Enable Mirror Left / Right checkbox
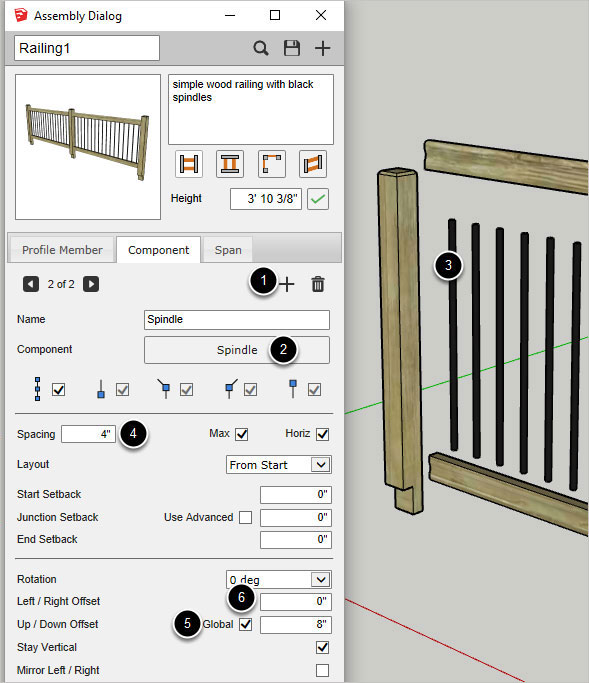 (322, 670)
